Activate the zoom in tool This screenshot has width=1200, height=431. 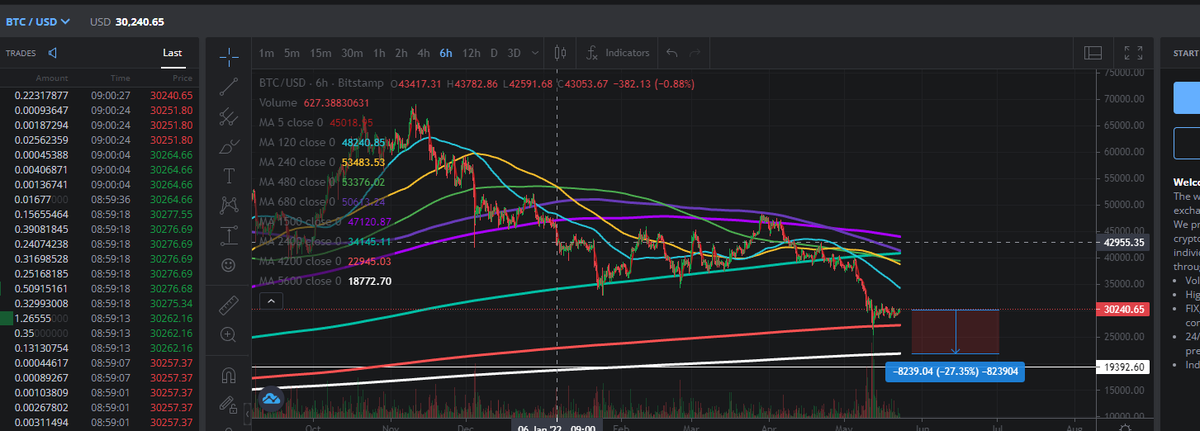pyautogui.click(x=229, y=334)
